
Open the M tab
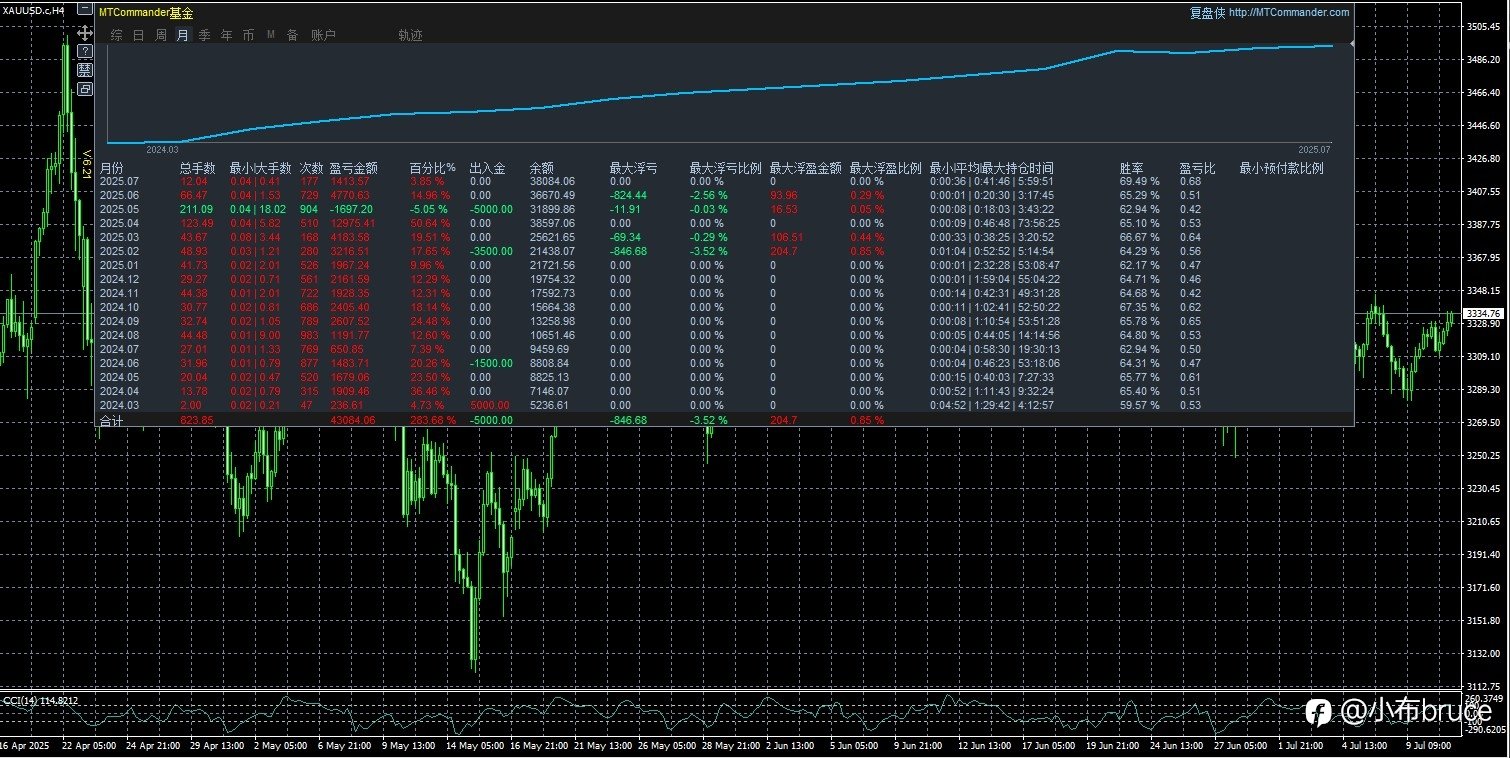coord(270,35)
